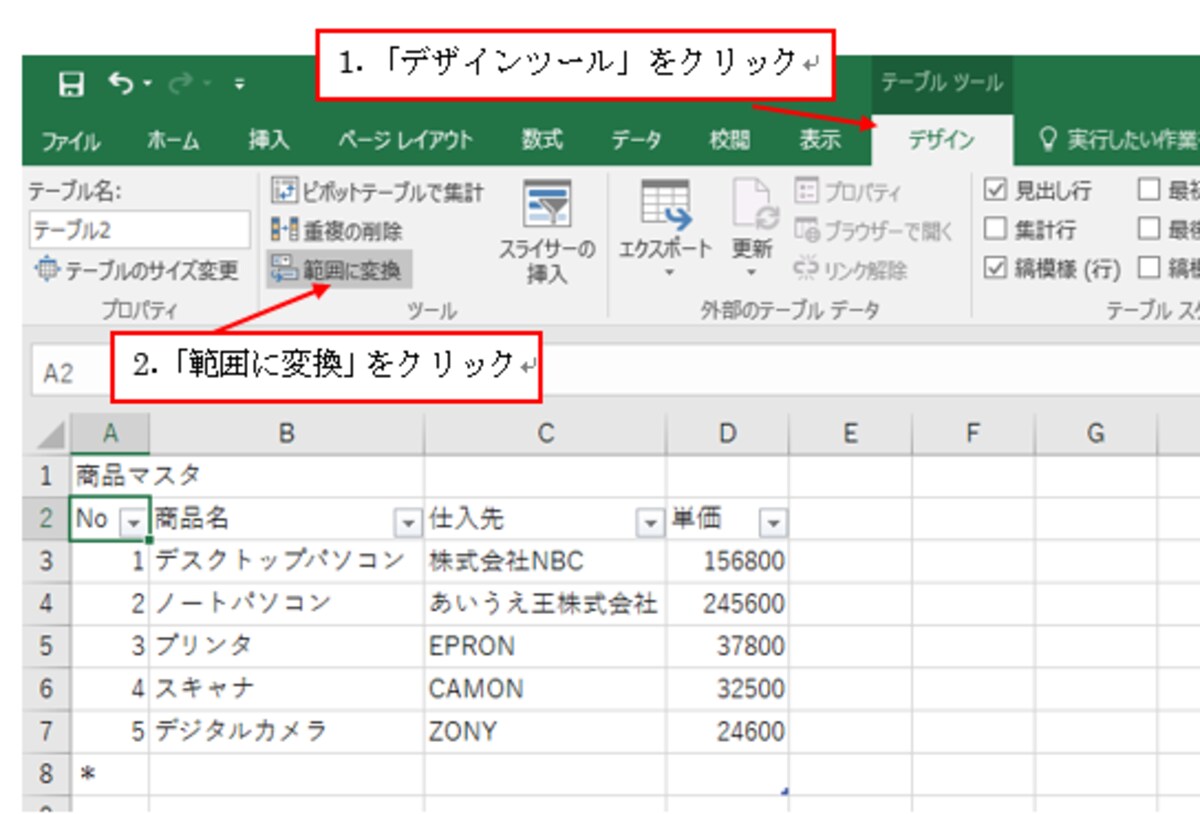Image resolution: width=1200 pixels, height=814 pixels.
Task: Open the 仕入先 column filter dropdown
Action: (651, 522)
